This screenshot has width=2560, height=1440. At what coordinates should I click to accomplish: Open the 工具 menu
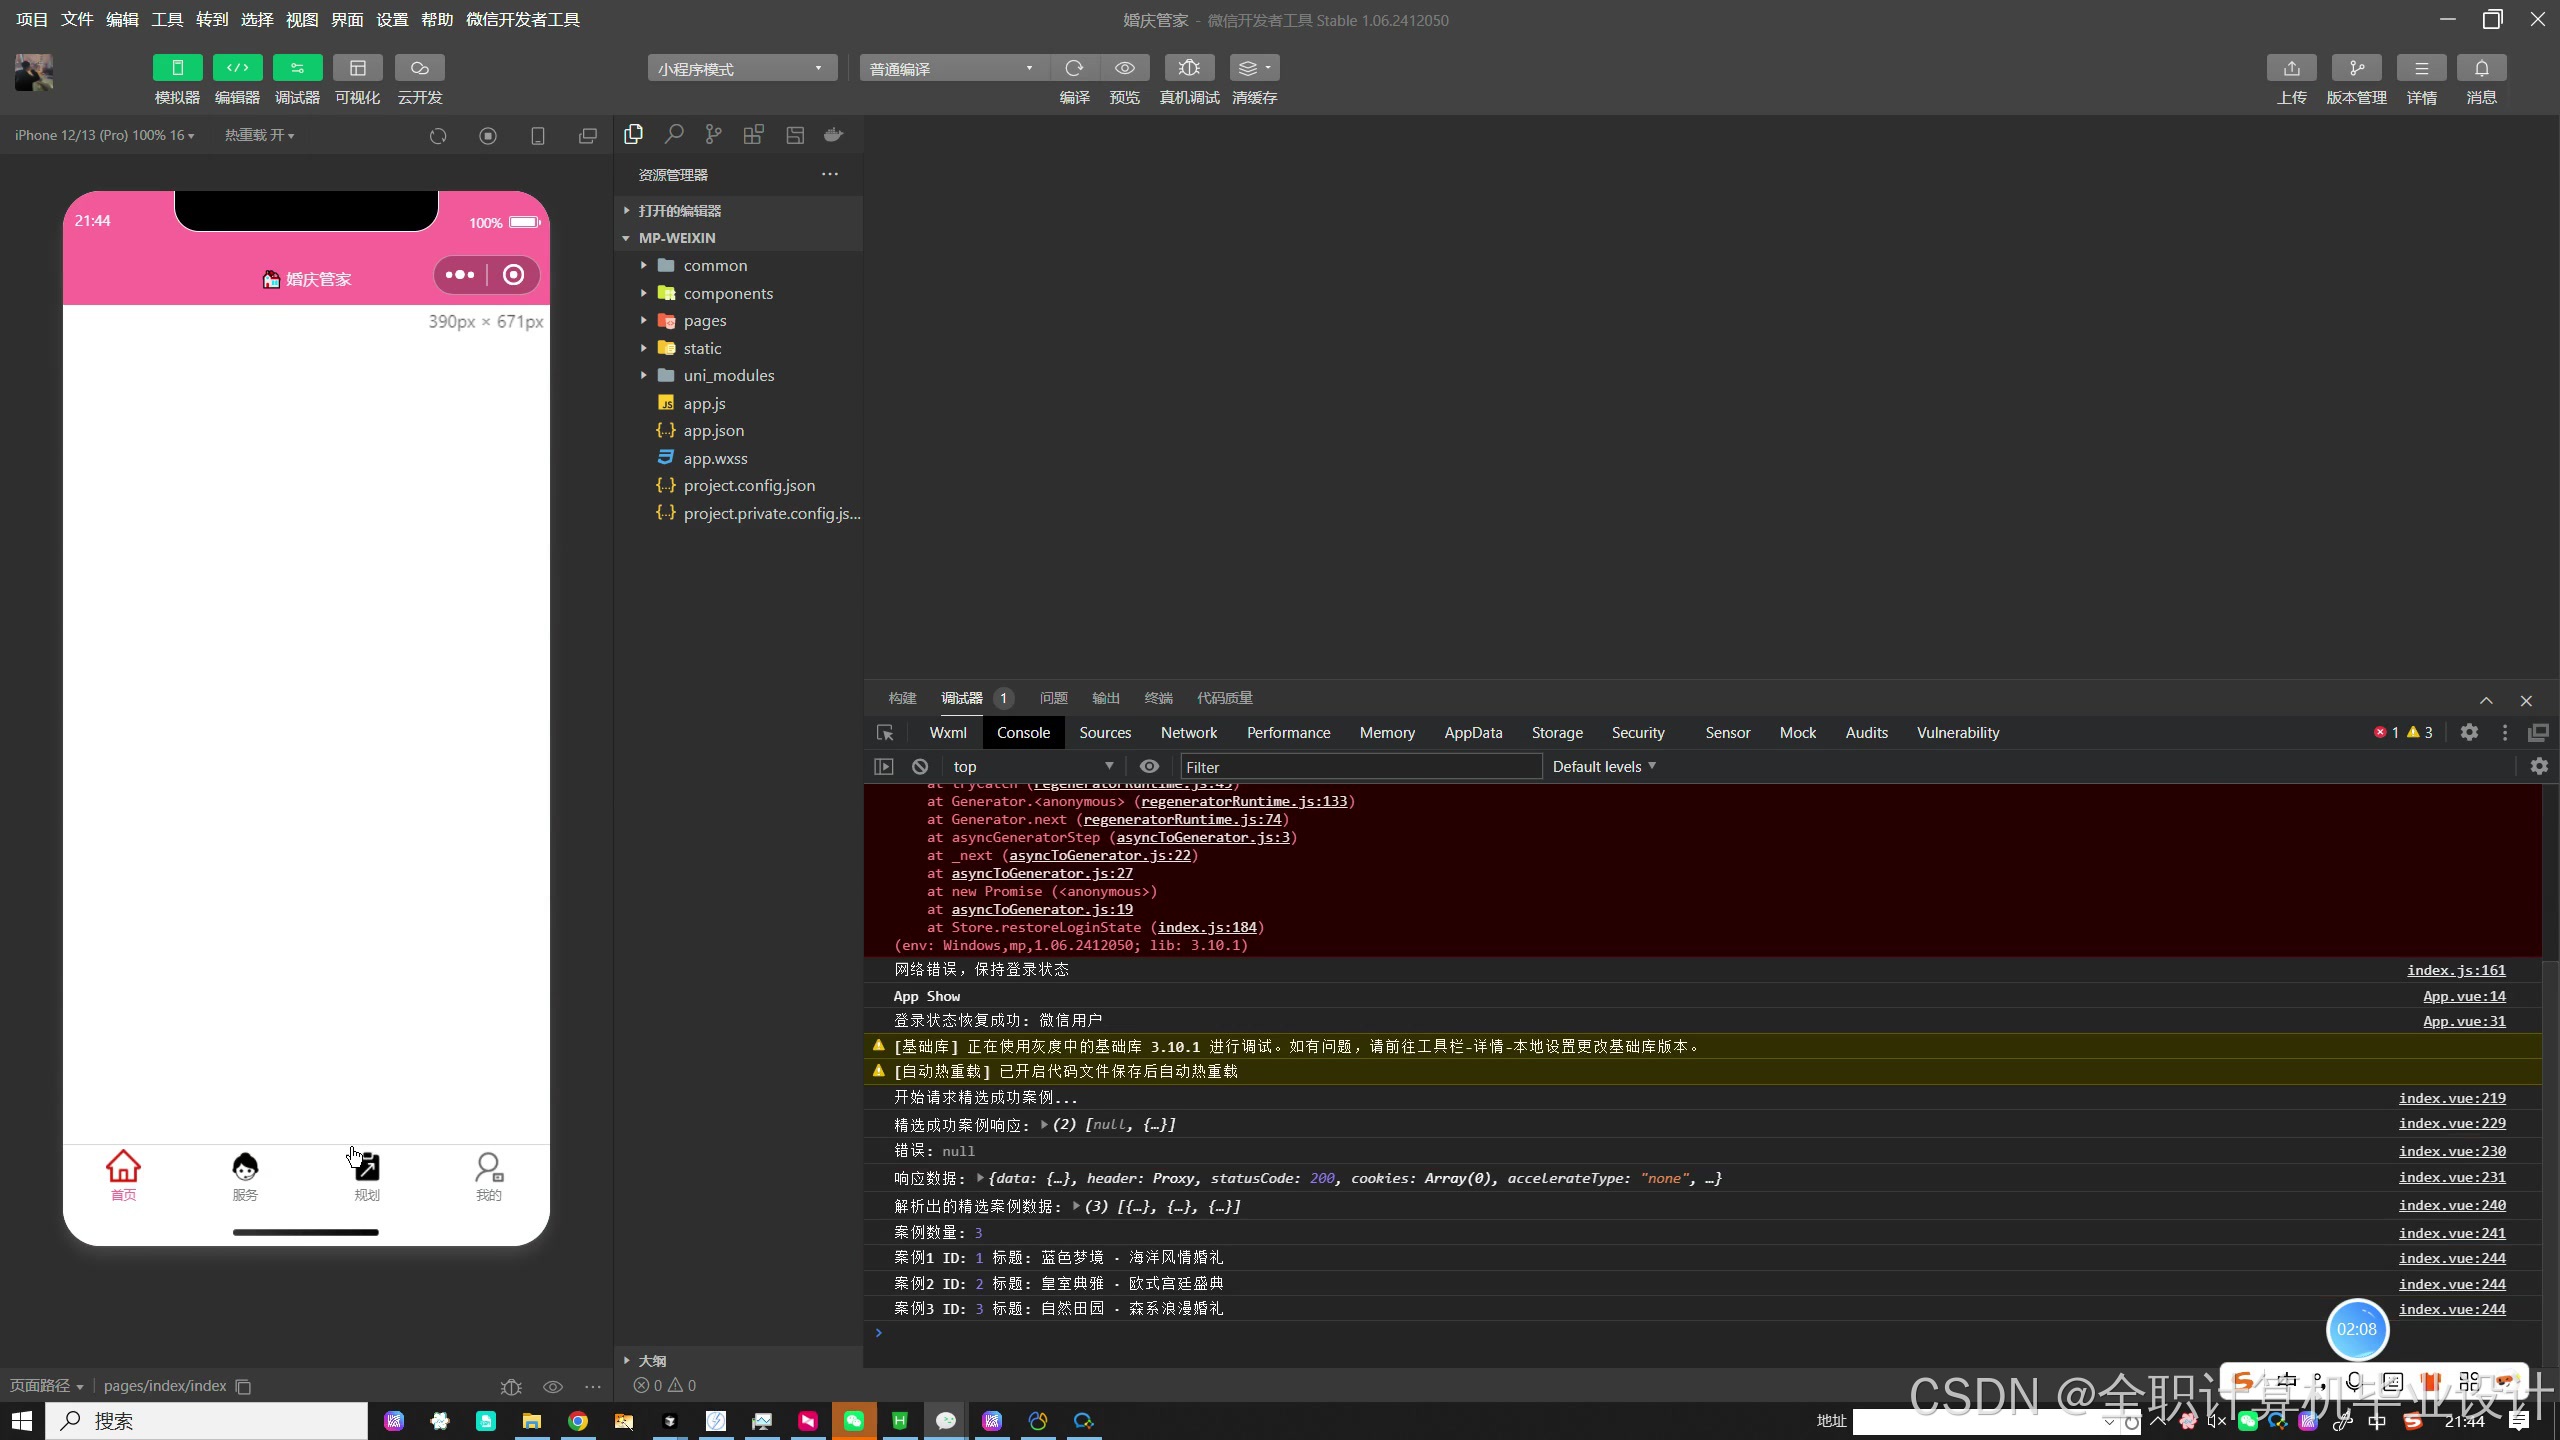pyautogui.click(x=166, y=19)
